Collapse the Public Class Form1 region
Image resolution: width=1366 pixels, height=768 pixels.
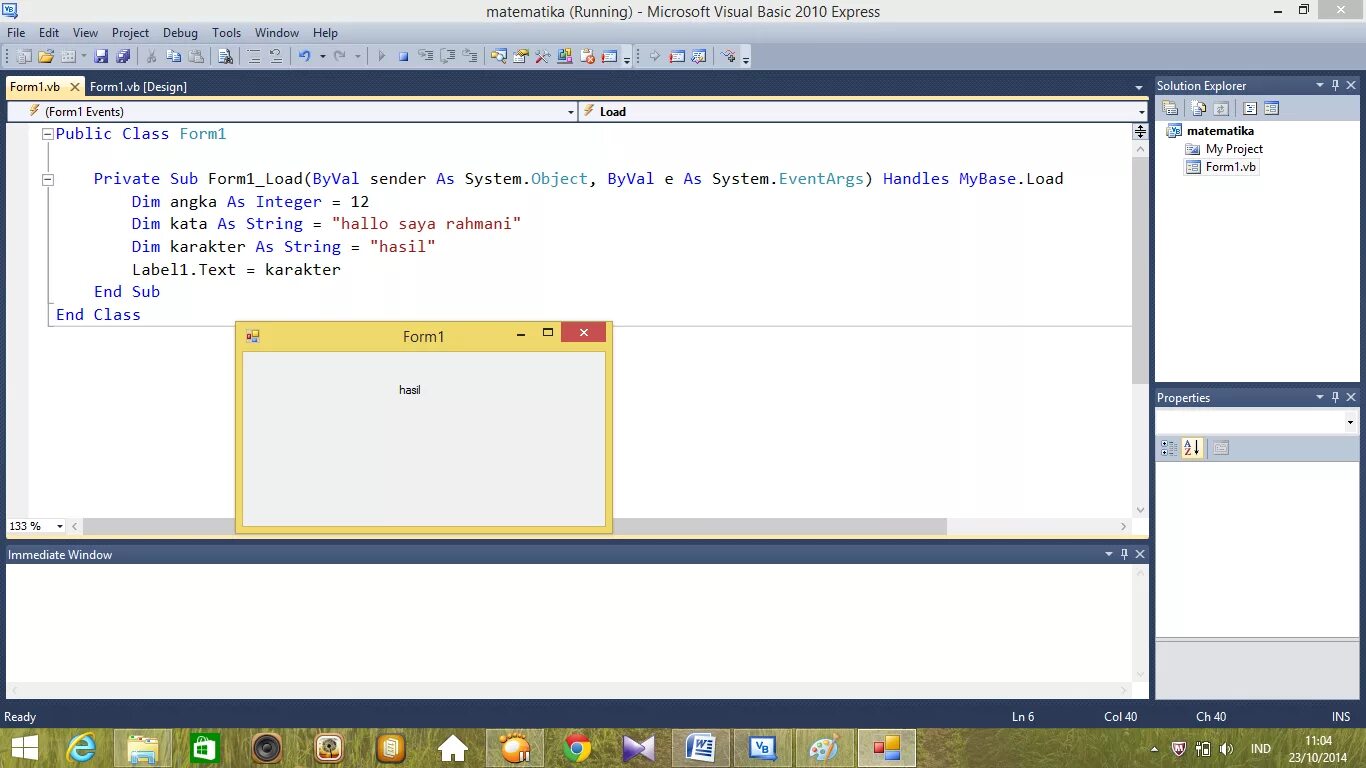click(x=47, y=134)
